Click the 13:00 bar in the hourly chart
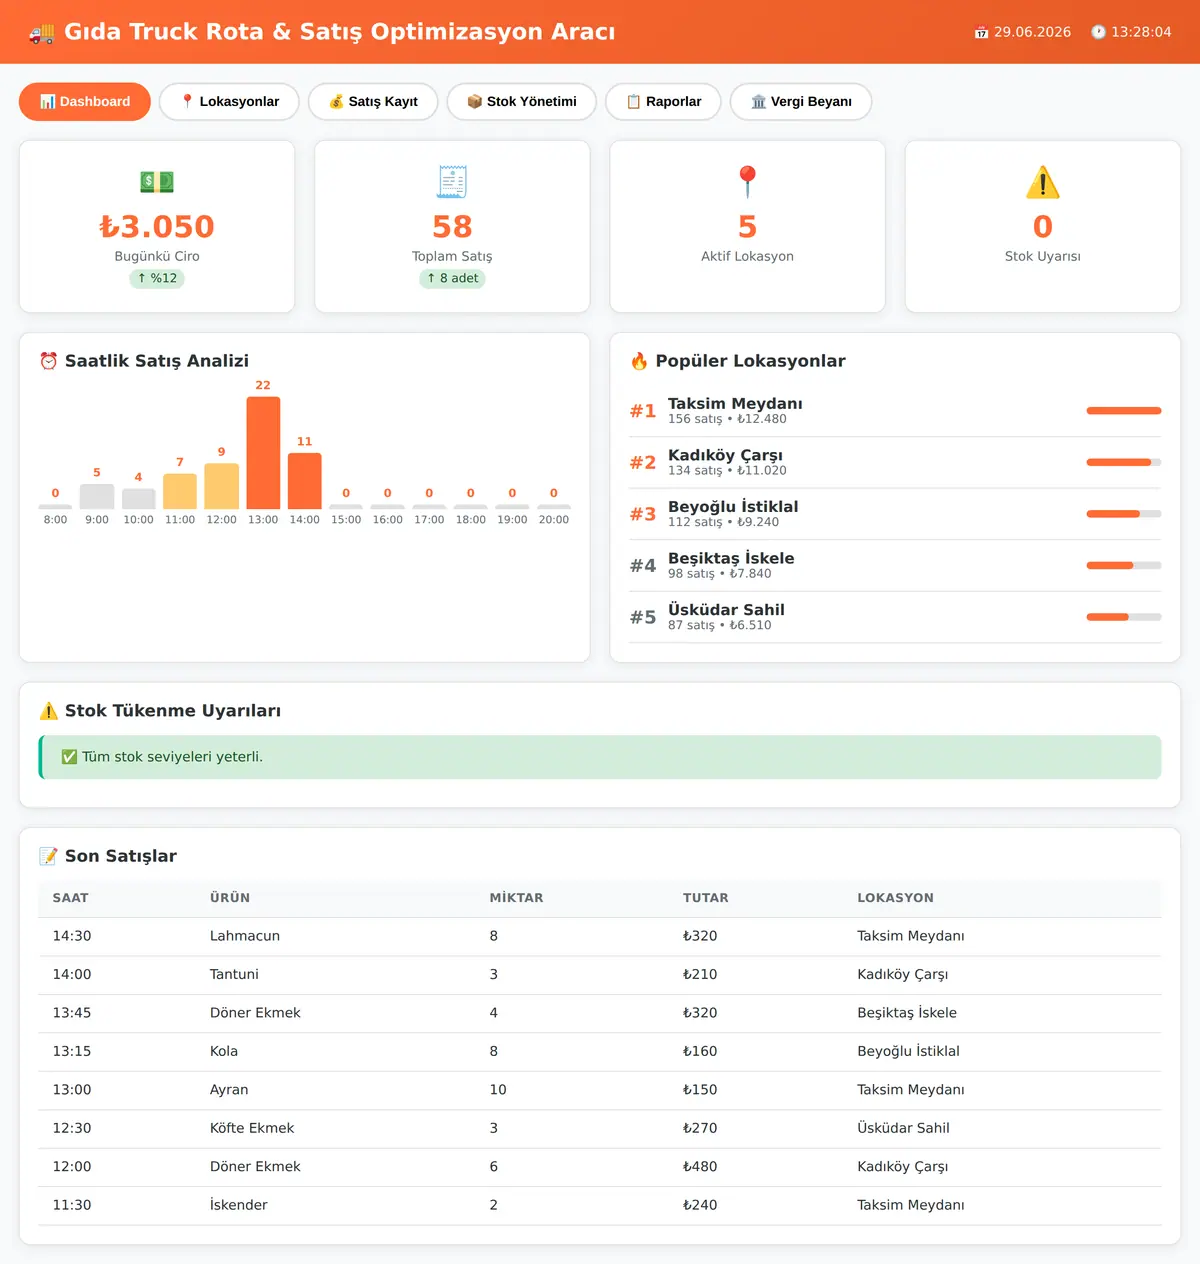 click(x=263, y=453)
